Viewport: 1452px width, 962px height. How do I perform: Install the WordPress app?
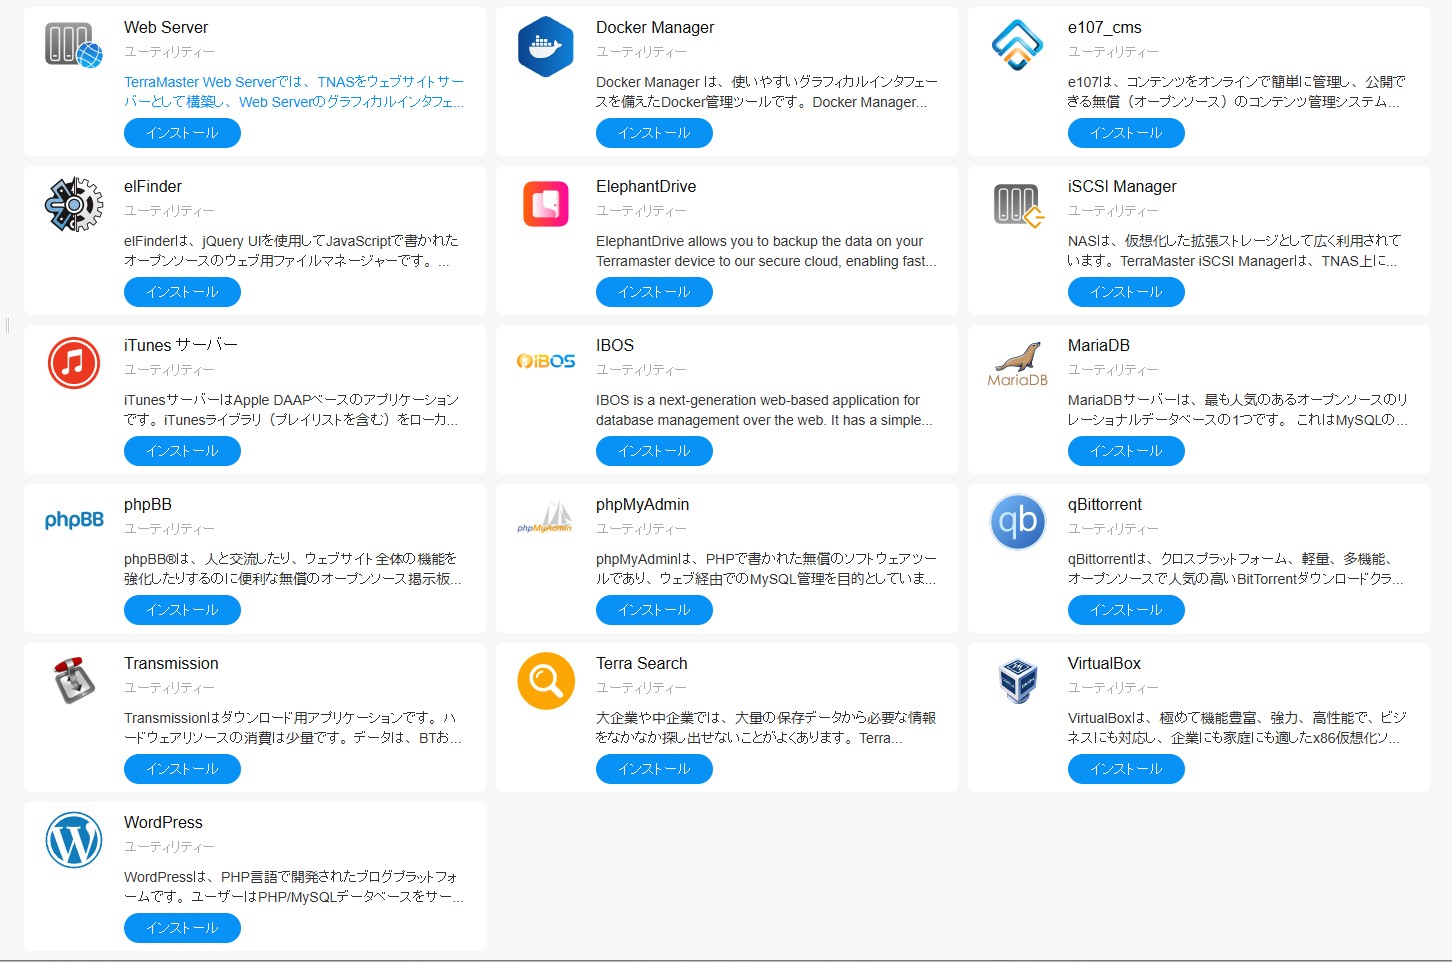(x=182, y=928)
